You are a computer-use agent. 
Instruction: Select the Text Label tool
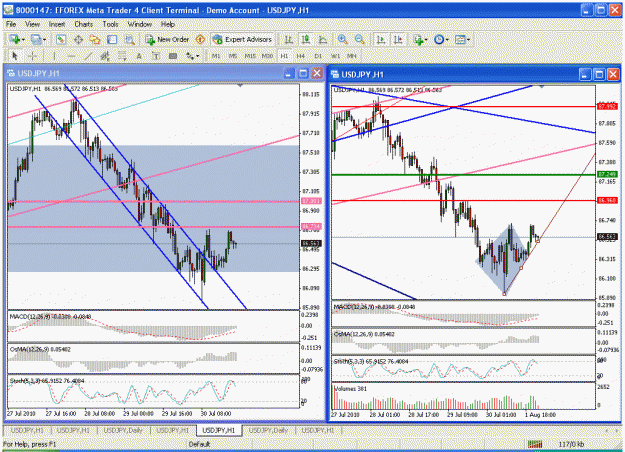click(156, 56)
